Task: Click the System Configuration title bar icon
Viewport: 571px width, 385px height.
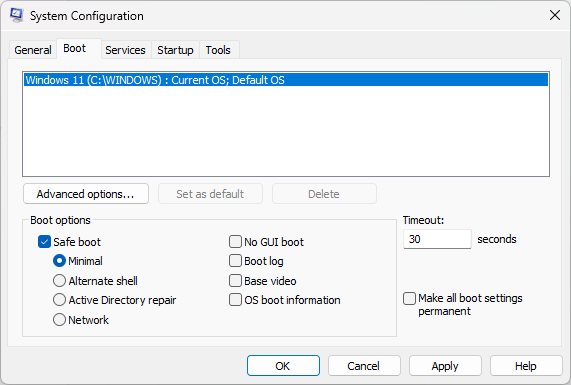Action: (x=16, y=15)
